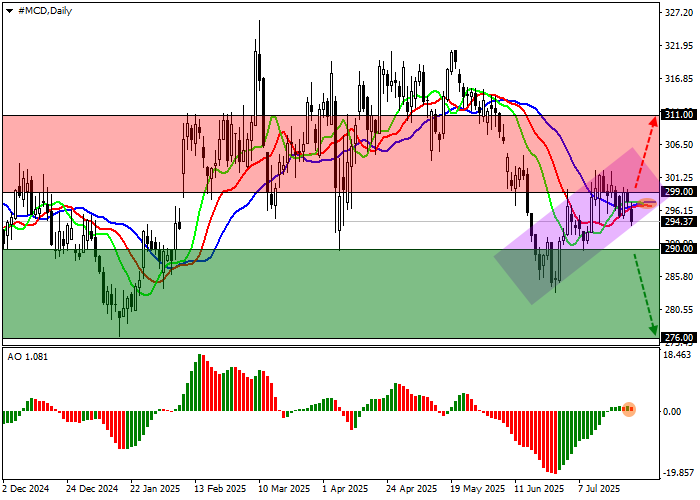Image resolution: width=700 pixels, height=500 pixels.
Task: Click the #MCD,Daily chart title
Action: [44, 9]
